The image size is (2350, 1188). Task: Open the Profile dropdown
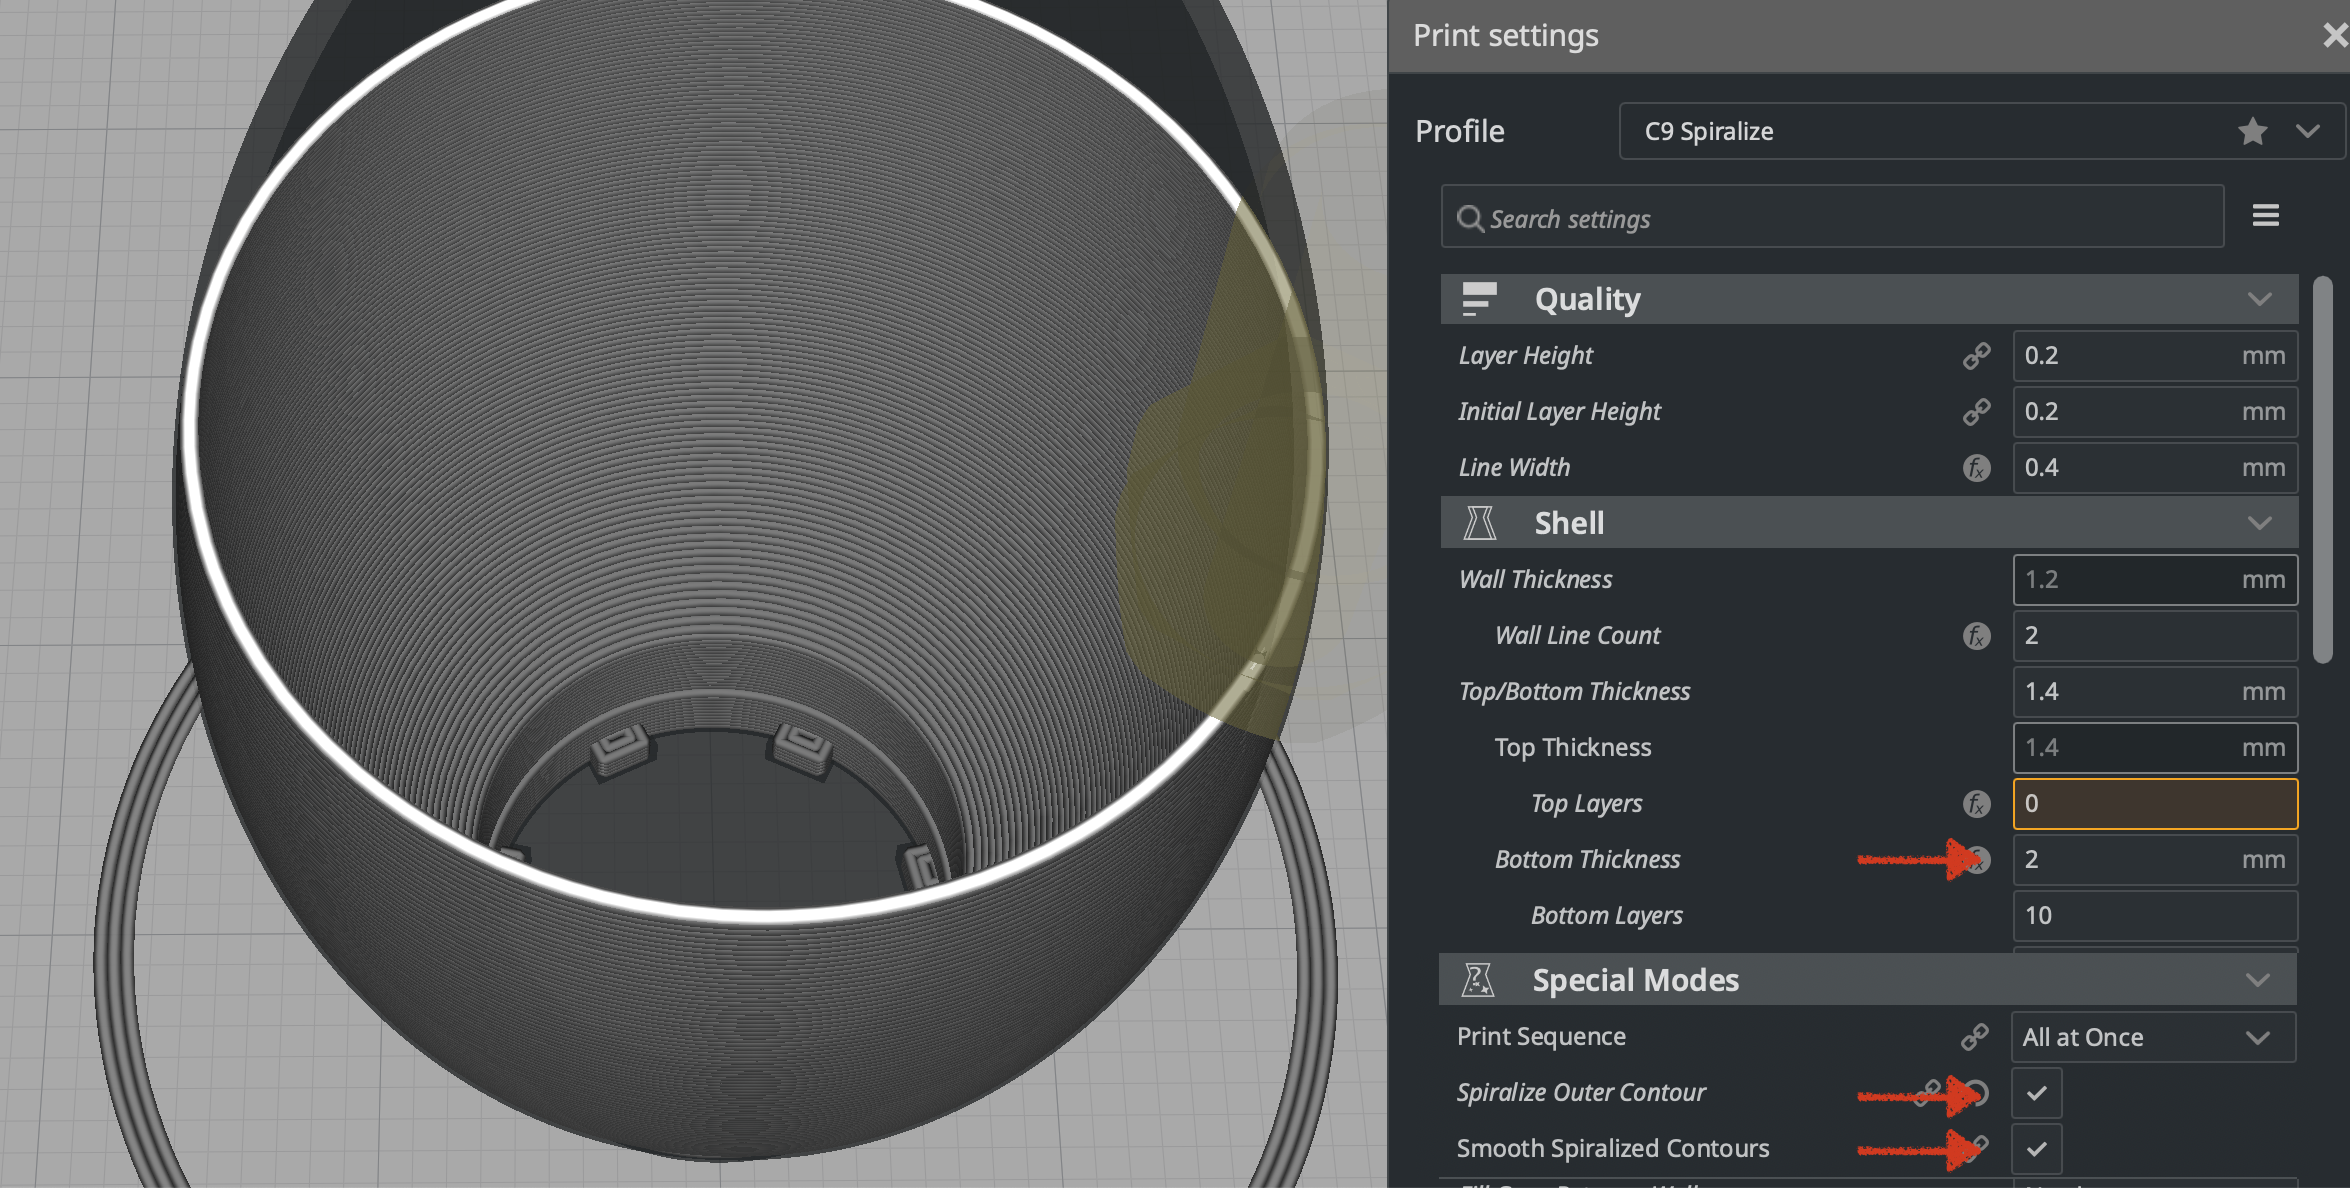point(2307,131)
